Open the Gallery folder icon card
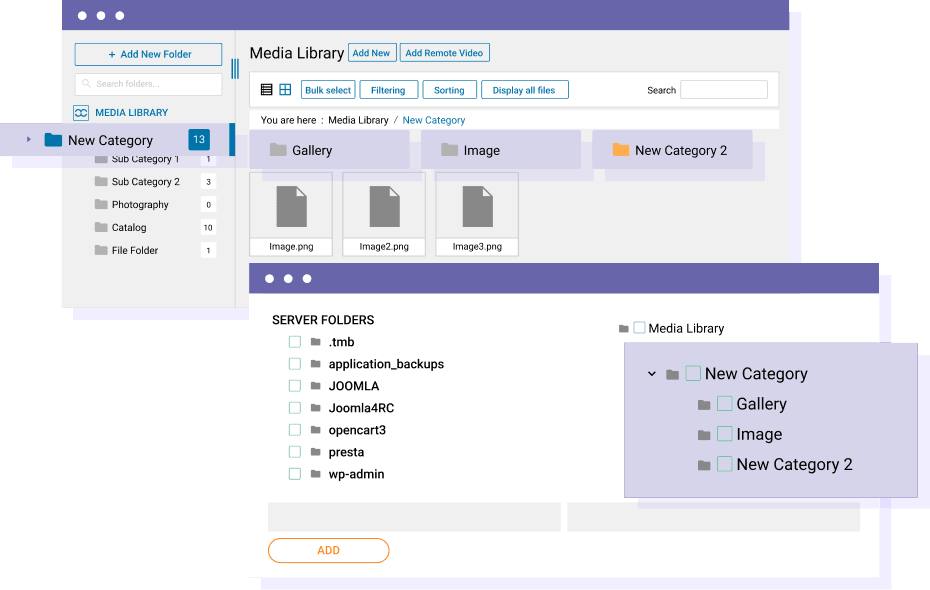The image size is (930, 590). (276, 149)
